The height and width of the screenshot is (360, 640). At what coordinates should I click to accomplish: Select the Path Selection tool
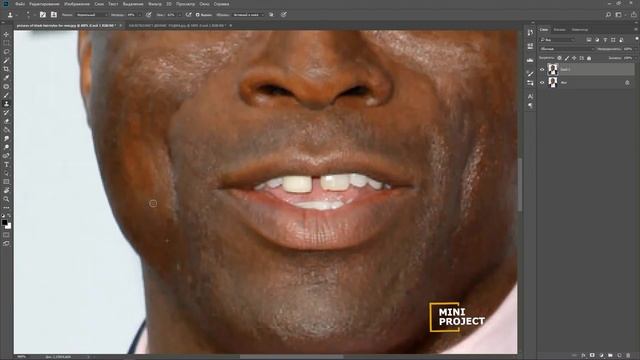coord(6,173)
